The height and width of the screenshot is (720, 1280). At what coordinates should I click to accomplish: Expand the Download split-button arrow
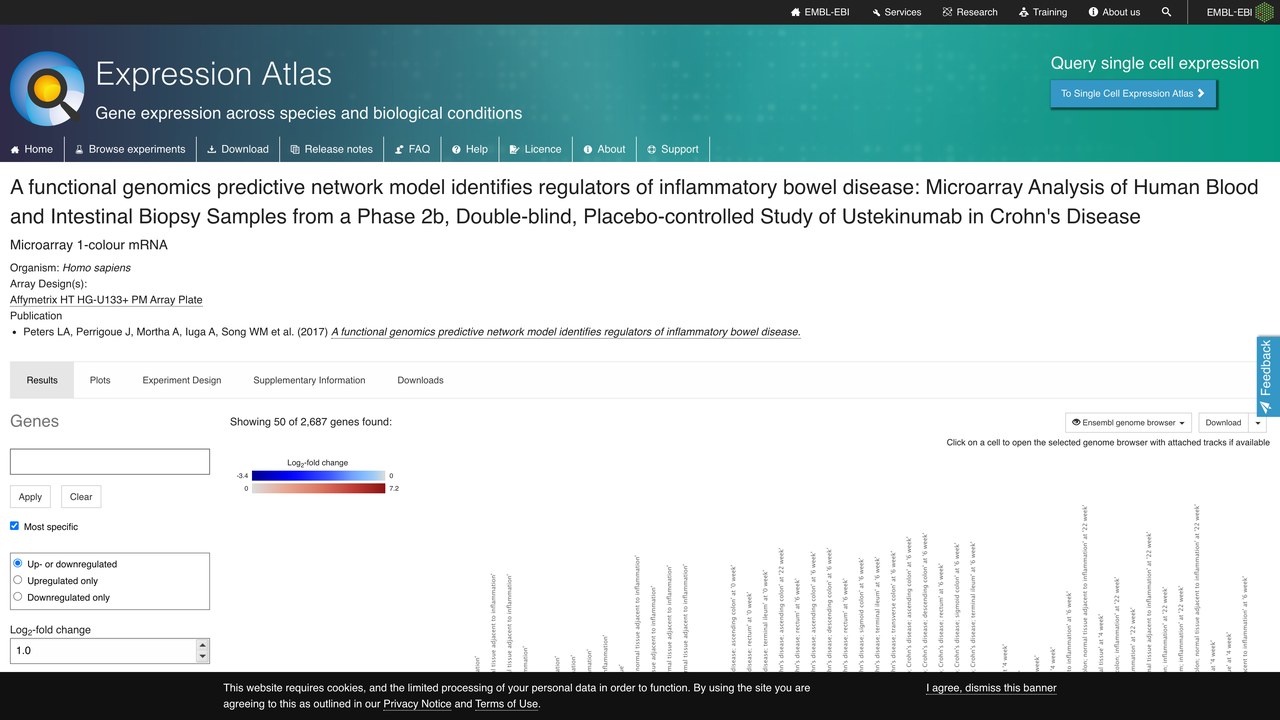[1259, 423]
